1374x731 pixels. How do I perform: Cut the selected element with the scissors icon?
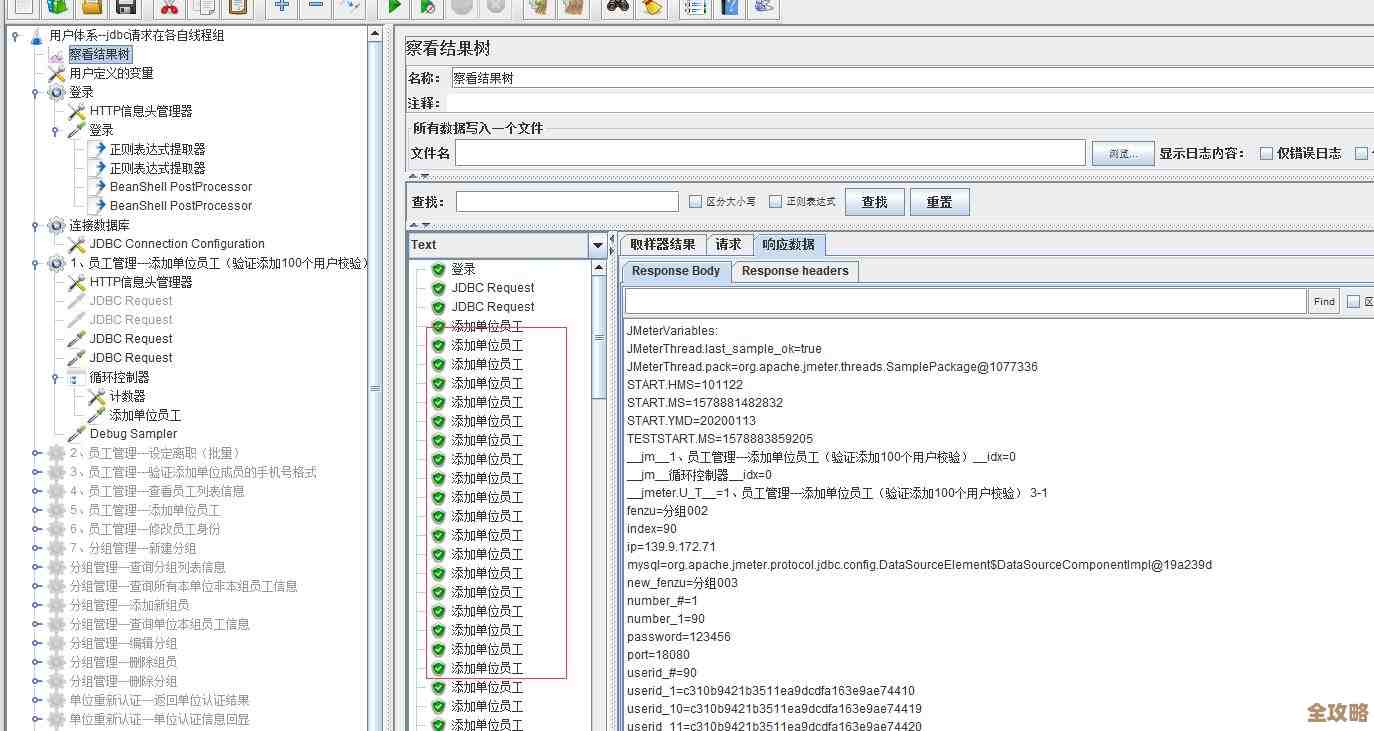tap(168, 7)
